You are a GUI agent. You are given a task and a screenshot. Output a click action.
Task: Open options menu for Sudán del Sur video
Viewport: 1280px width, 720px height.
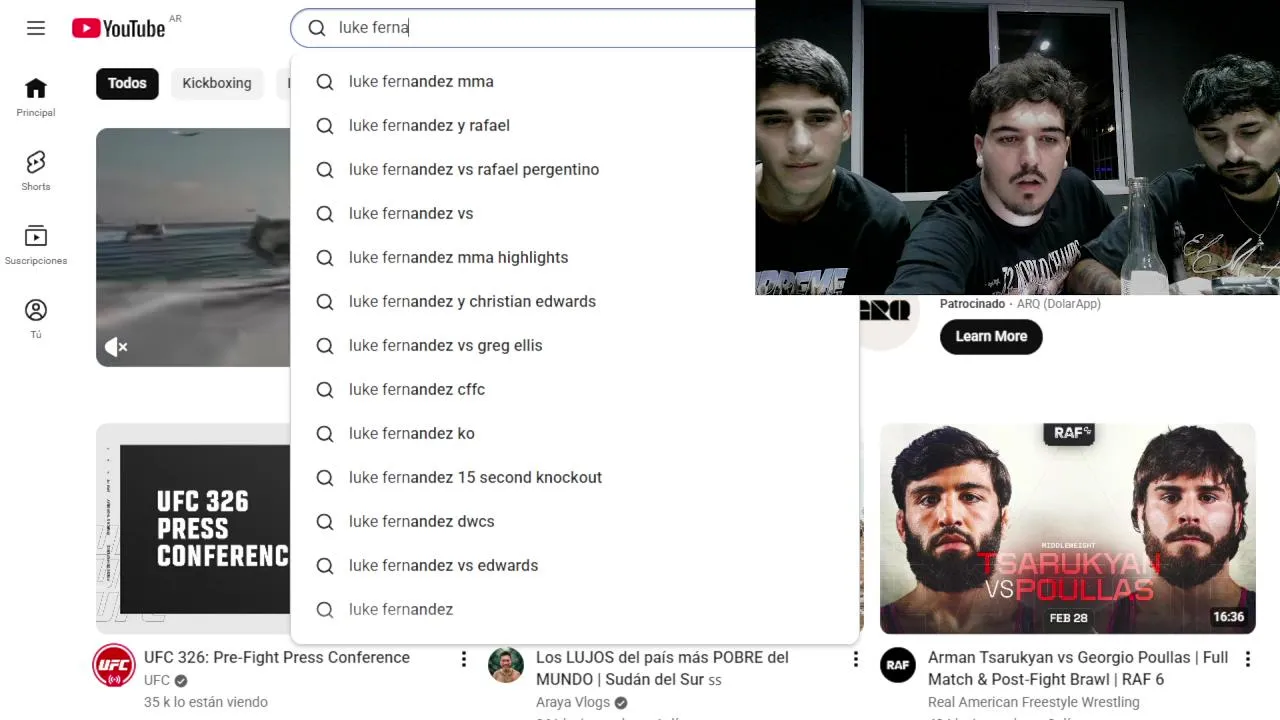click(855, 659)
